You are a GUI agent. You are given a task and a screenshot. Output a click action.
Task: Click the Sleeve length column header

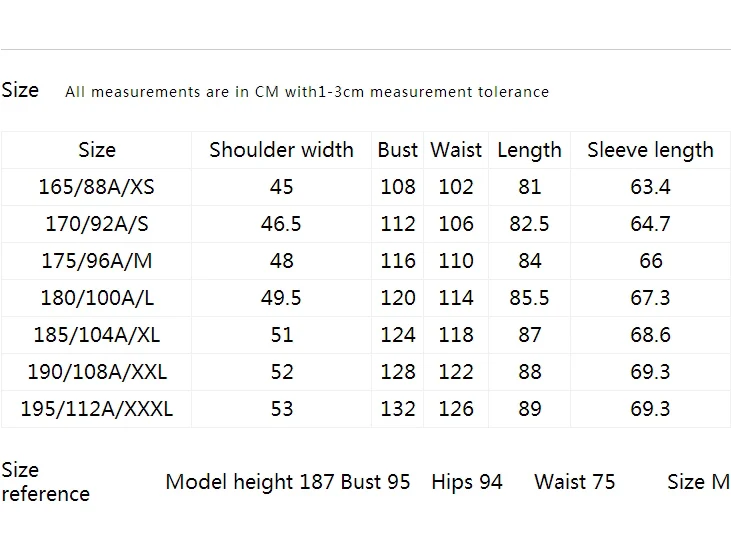click(650, 151)
